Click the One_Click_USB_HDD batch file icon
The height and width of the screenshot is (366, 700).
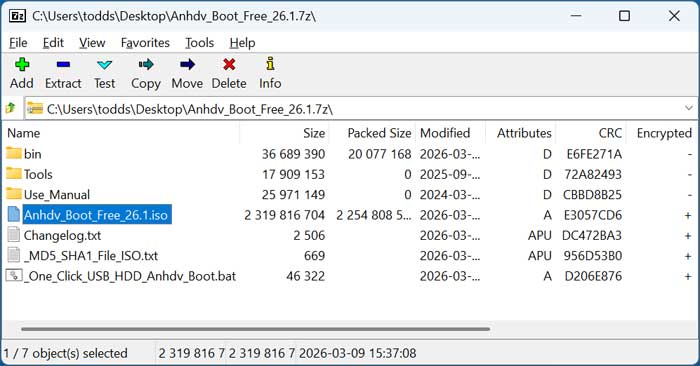14,275
